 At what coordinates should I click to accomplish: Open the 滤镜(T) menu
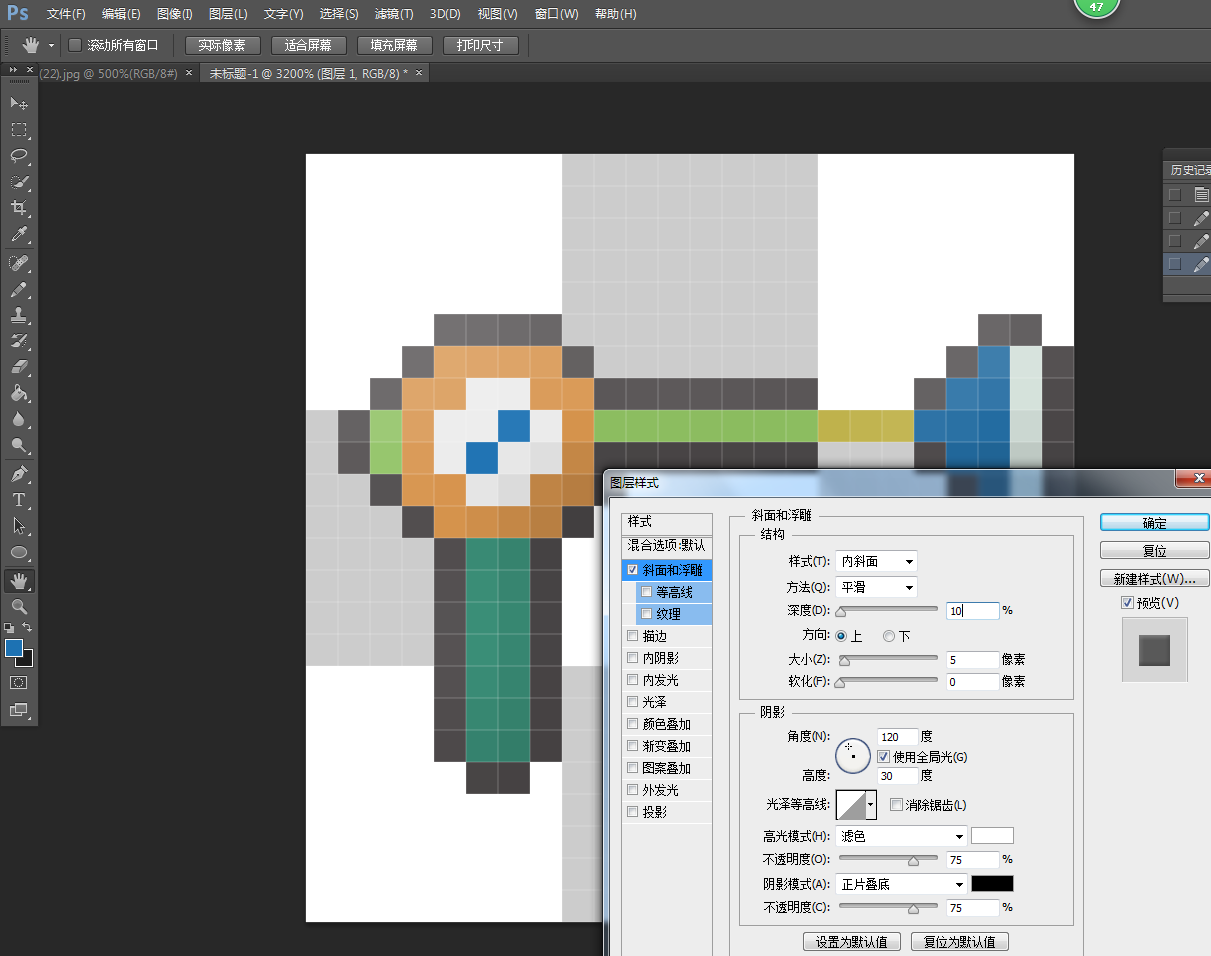coord(394,14)
